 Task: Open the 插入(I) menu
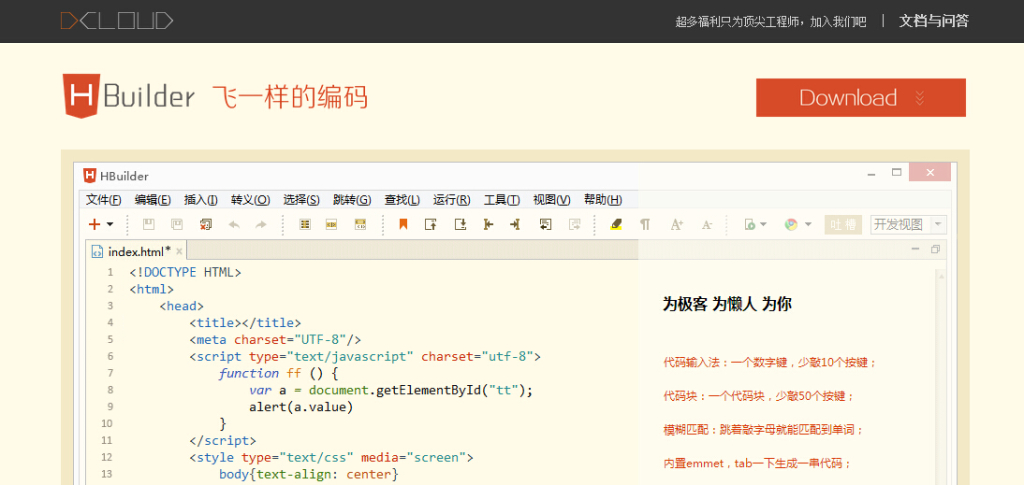coord(200,200)
